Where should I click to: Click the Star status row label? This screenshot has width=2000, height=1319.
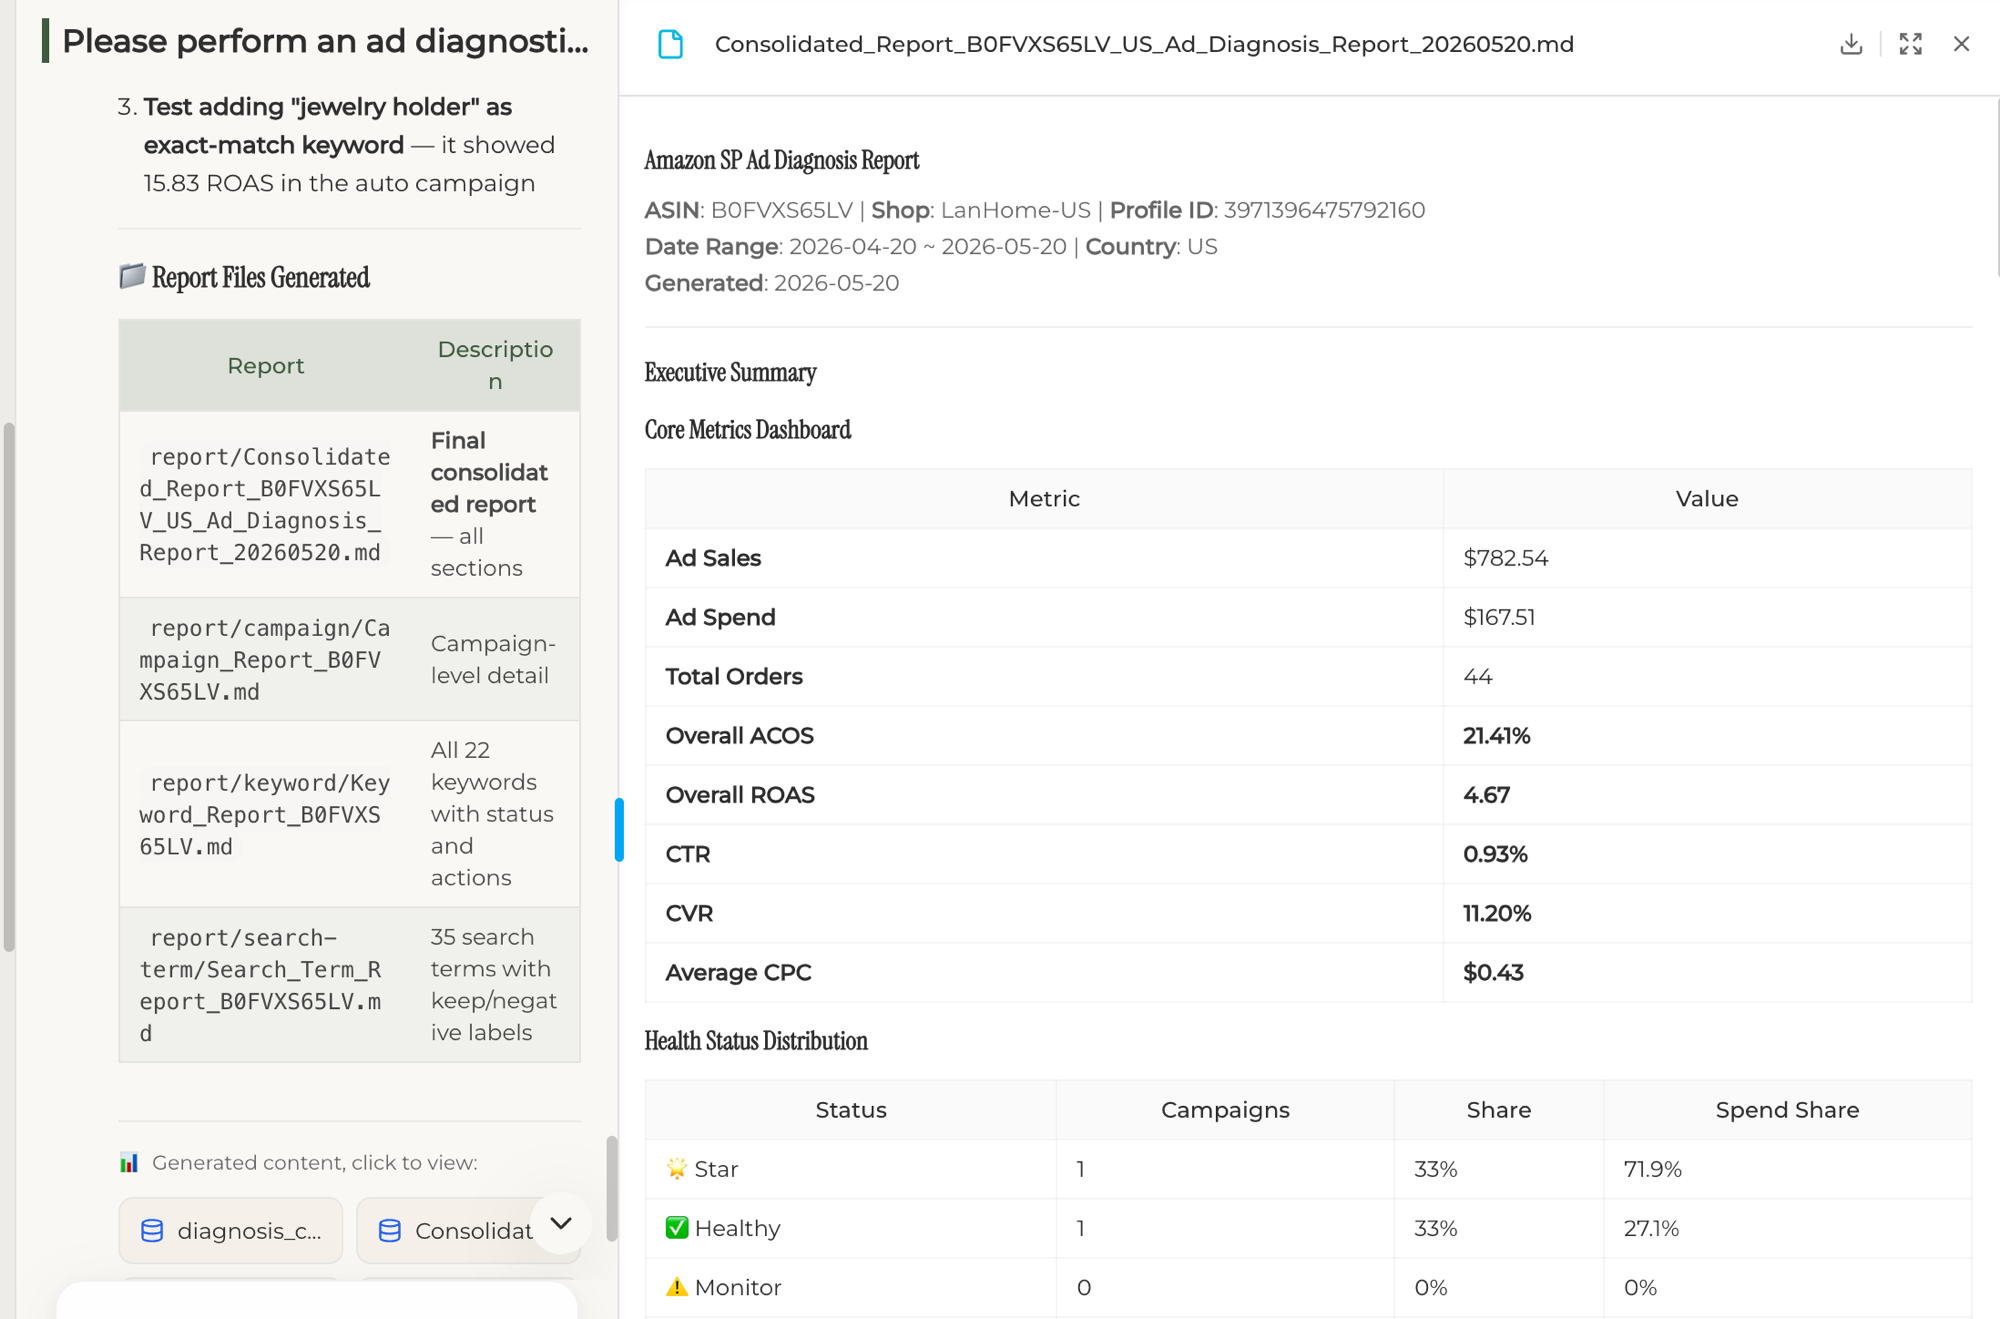click(702, 1169)
